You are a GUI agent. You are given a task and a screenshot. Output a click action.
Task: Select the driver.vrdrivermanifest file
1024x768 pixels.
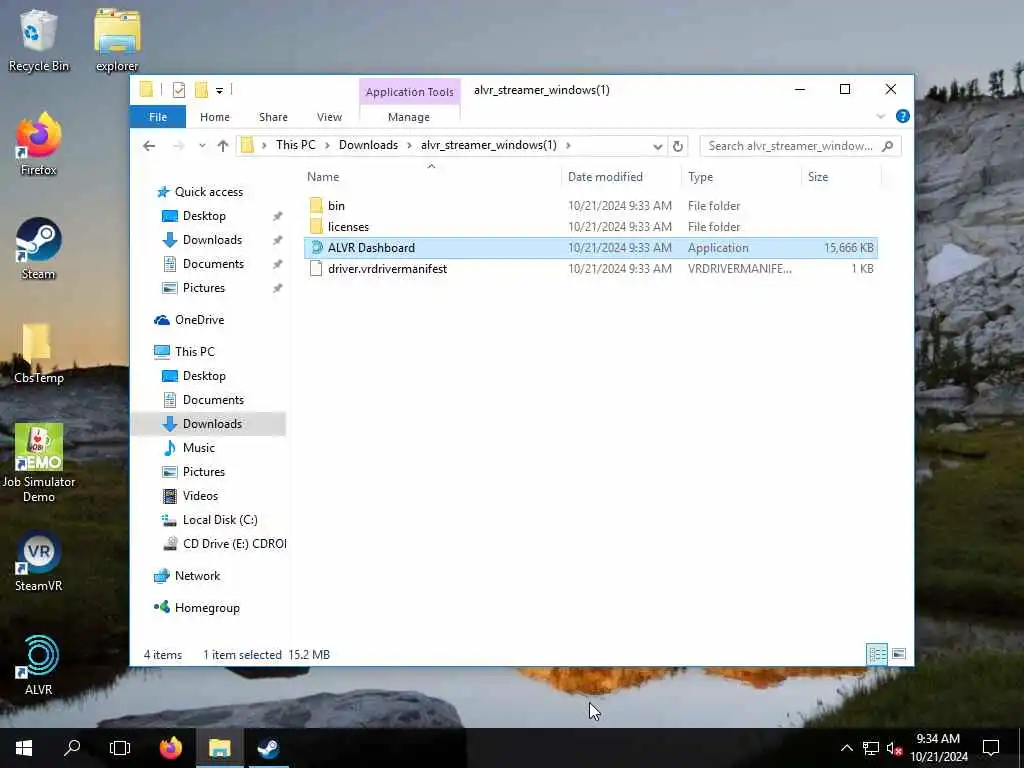(x=591, y=268)
